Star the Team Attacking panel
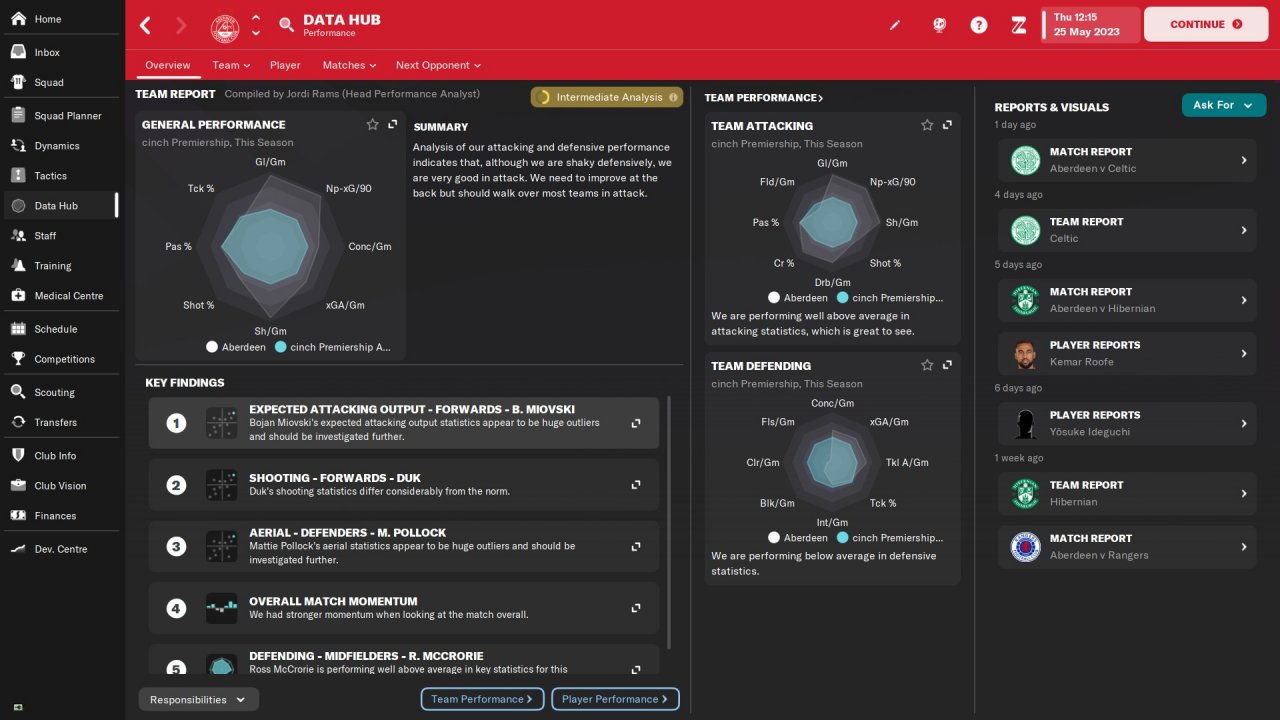Screen dimensions: 1280x720 pyautogui.click(x=927, y=125)
